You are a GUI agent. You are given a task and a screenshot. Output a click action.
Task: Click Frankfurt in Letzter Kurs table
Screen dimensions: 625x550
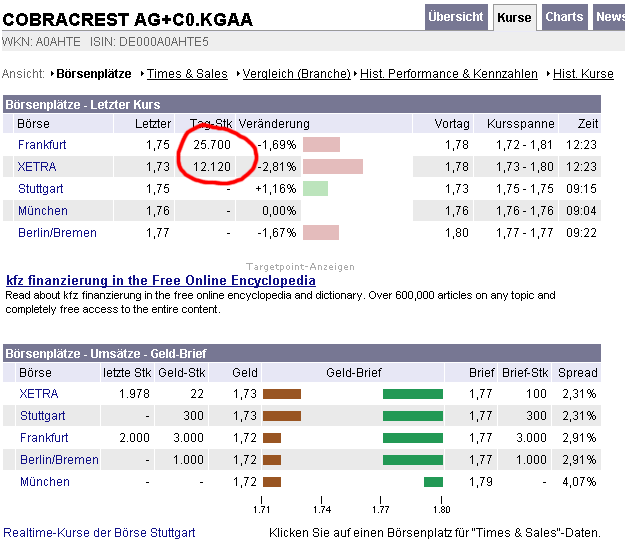(42, 145)
